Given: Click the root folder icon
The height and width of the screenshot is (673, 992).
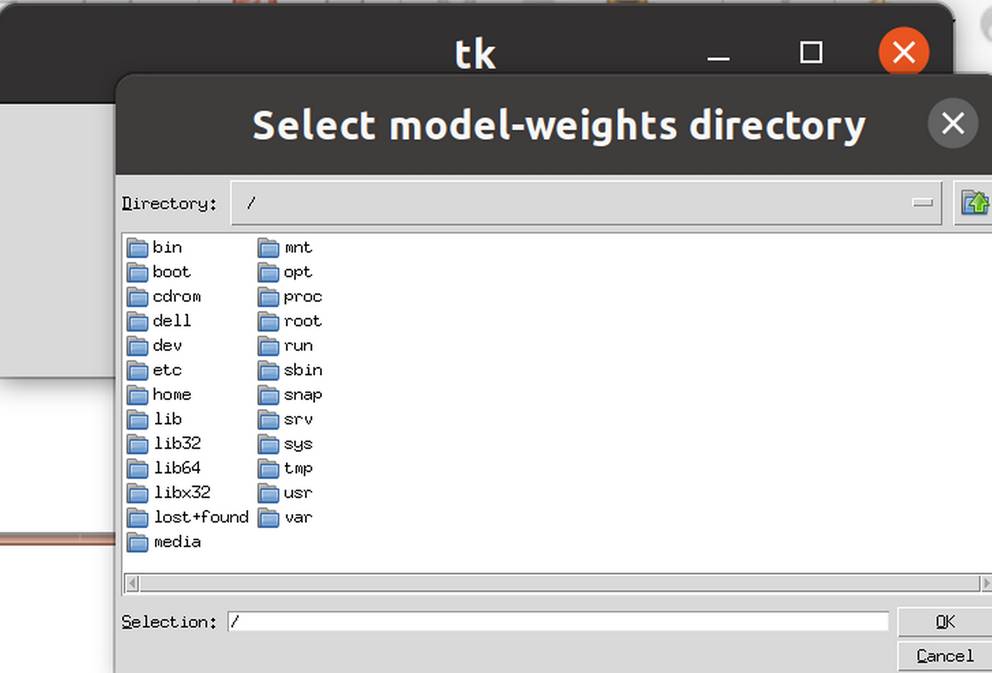Looking at the screenshot, I should (268, 321).
